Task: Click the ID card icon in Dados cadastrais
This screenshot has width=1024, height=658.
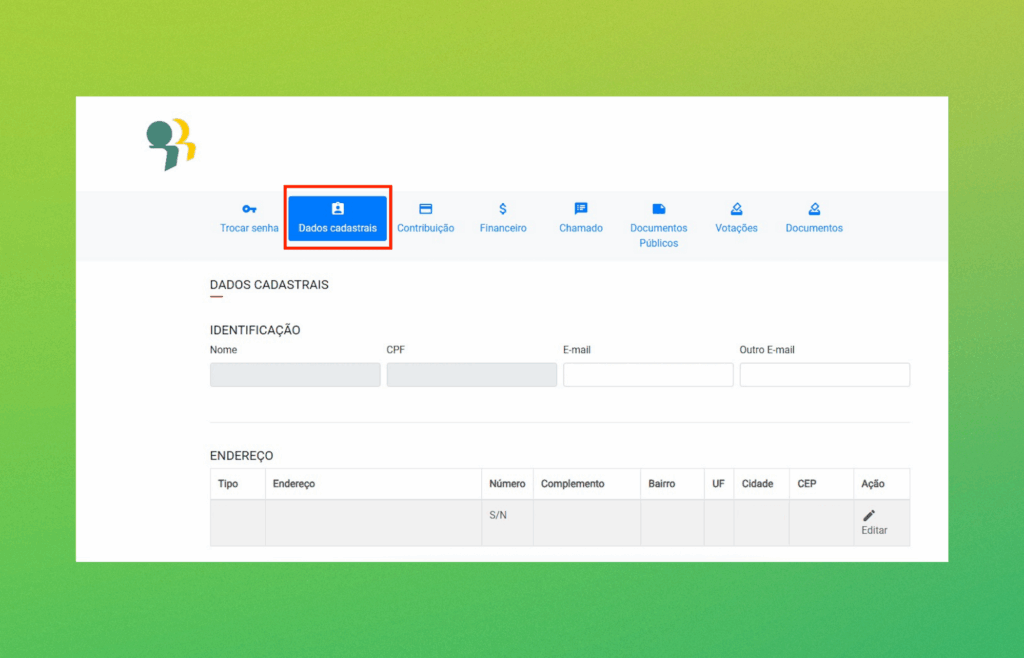Action: click(338, 209)
